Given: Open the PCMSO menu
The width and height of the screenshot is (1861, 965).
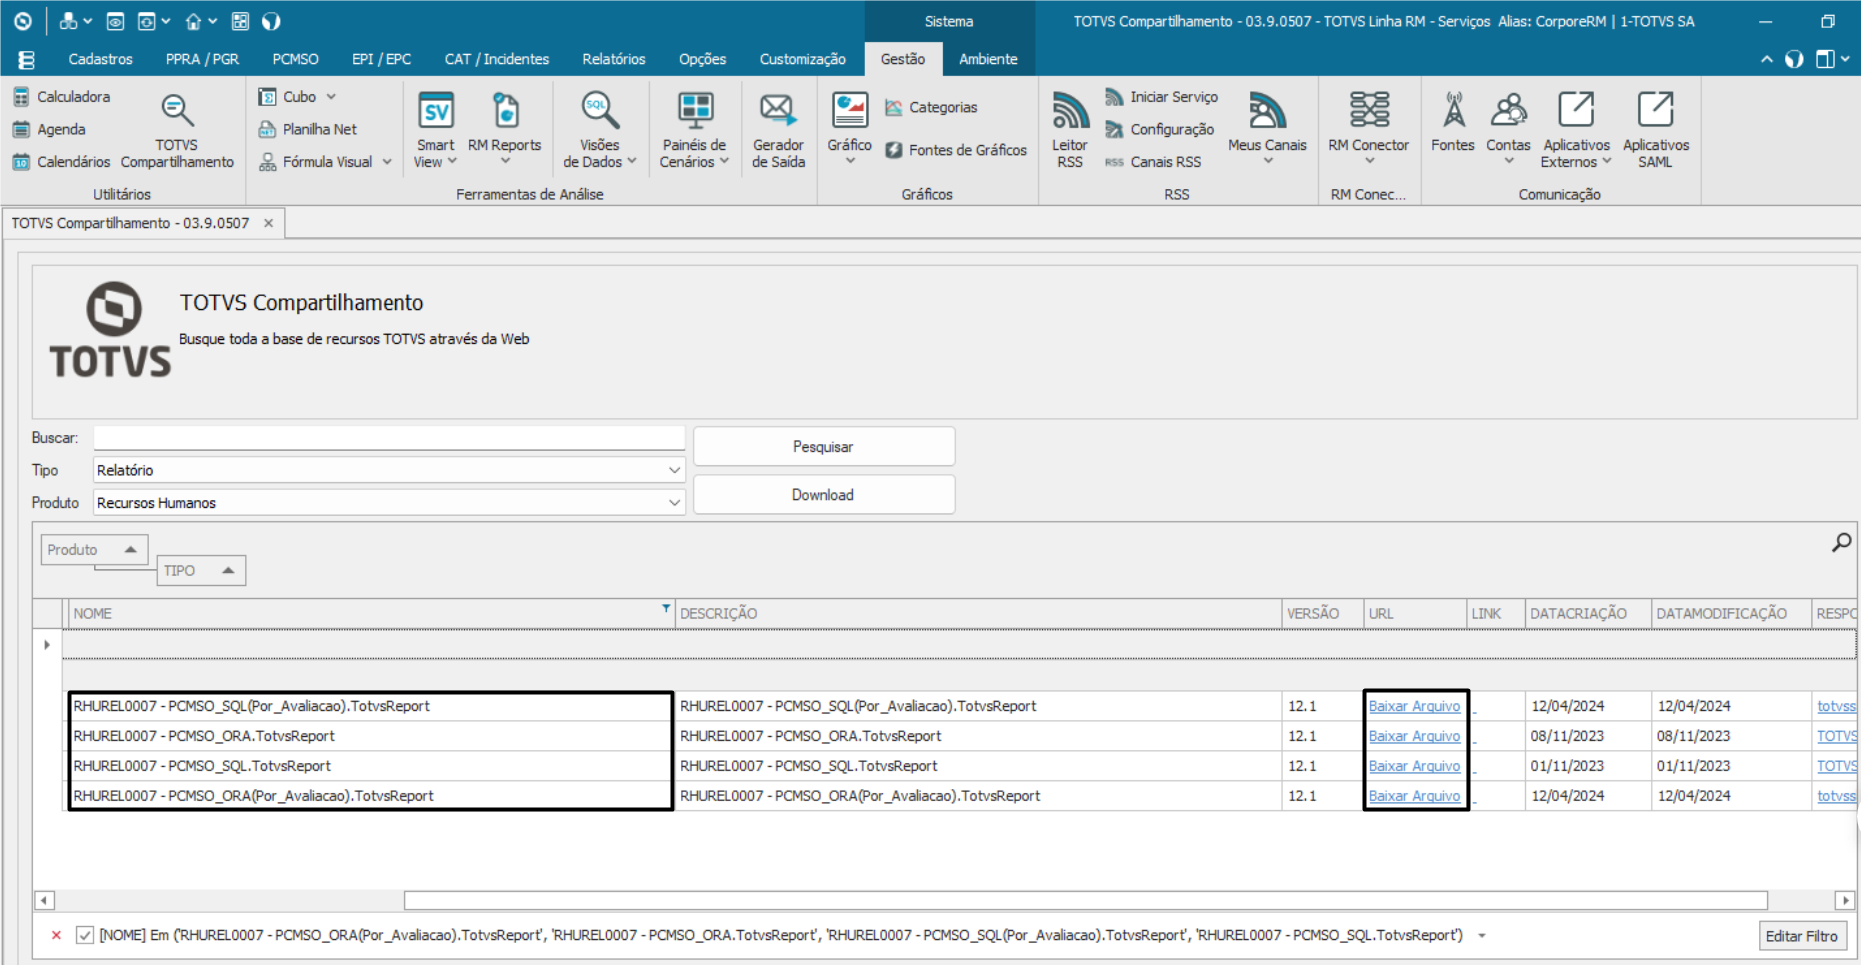Looking at the screenshot, I should tap(296, 59).
